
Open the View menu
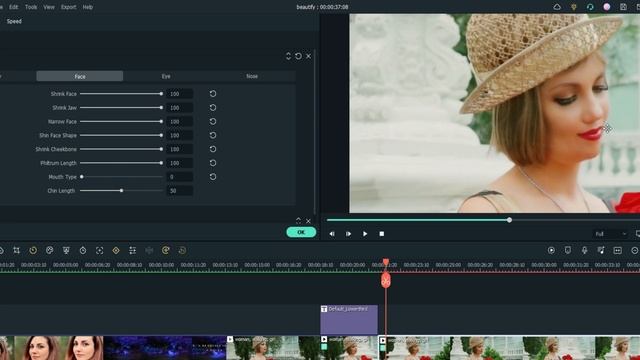coord(49,7)
